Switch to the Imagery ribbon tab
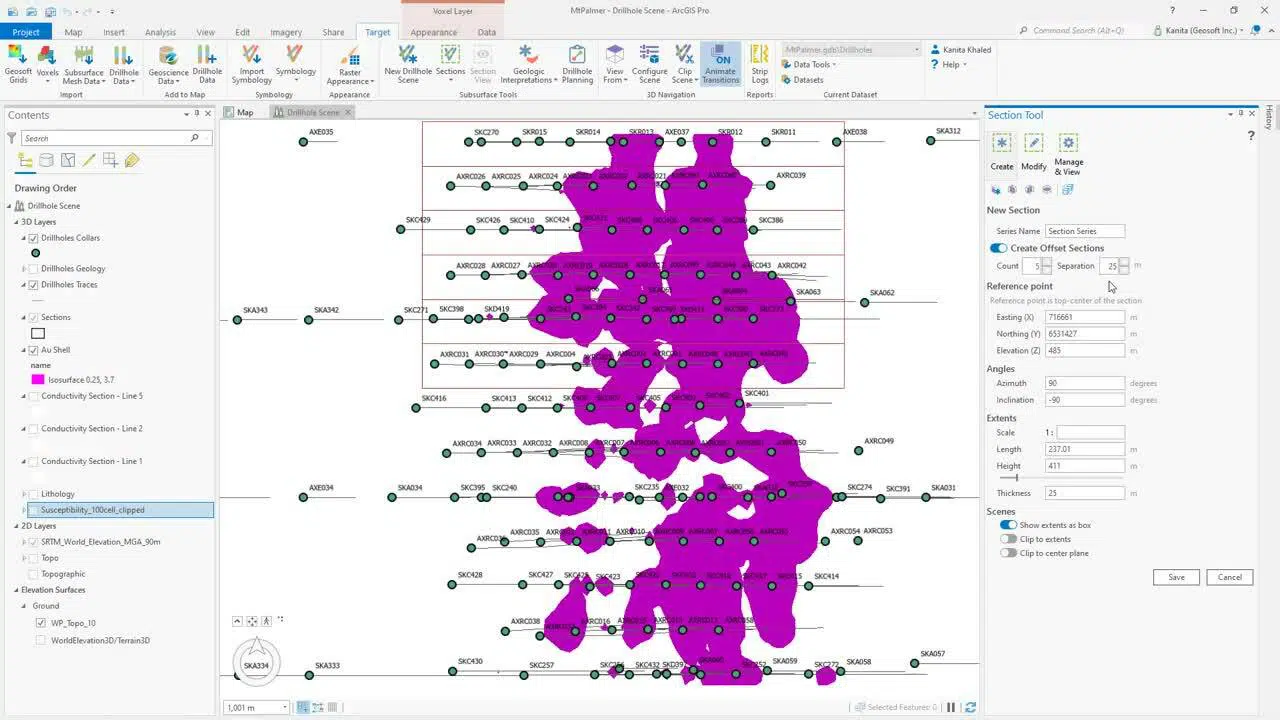This screenshot has width=1280, height=720. coord(286,32)
